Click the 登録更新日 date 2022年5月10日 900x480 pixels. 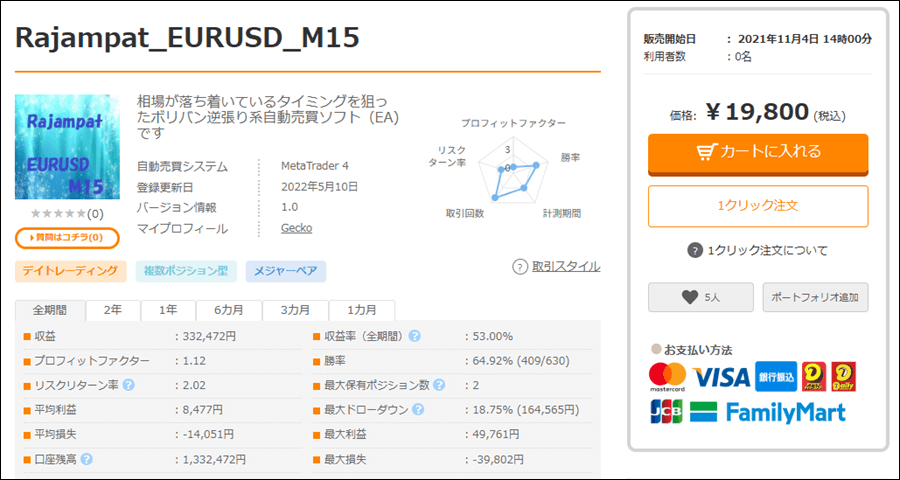(319, 187)
